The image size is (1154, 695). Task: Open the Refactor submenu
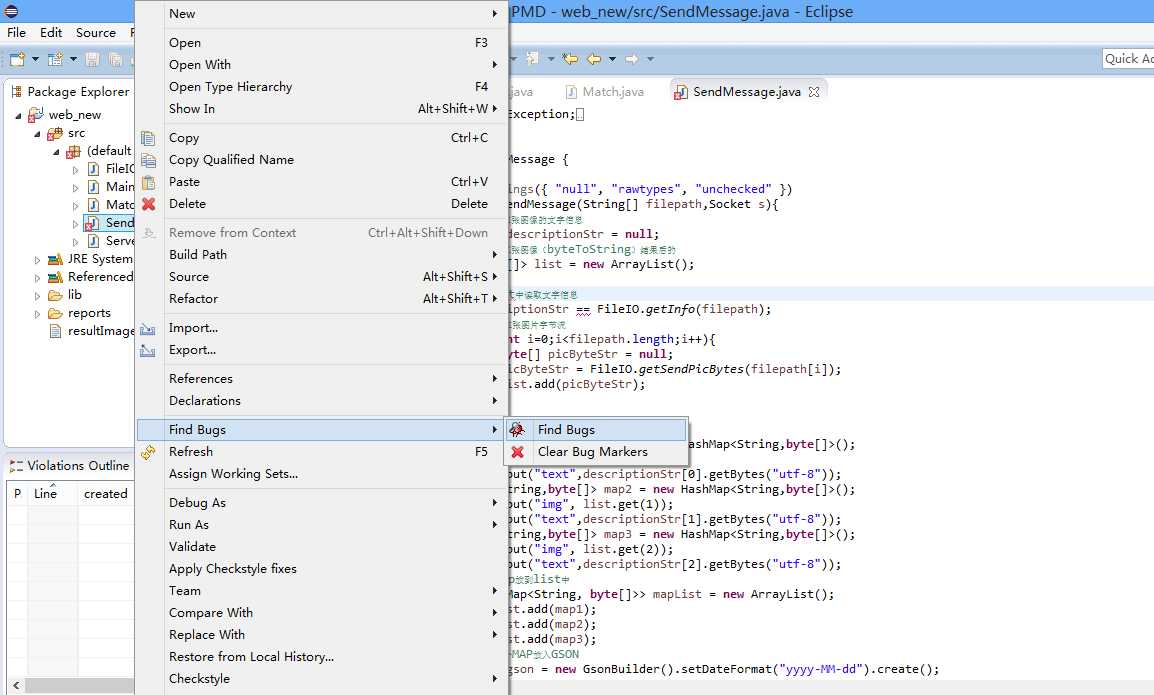pyautogui.click(x=322, y=299)
